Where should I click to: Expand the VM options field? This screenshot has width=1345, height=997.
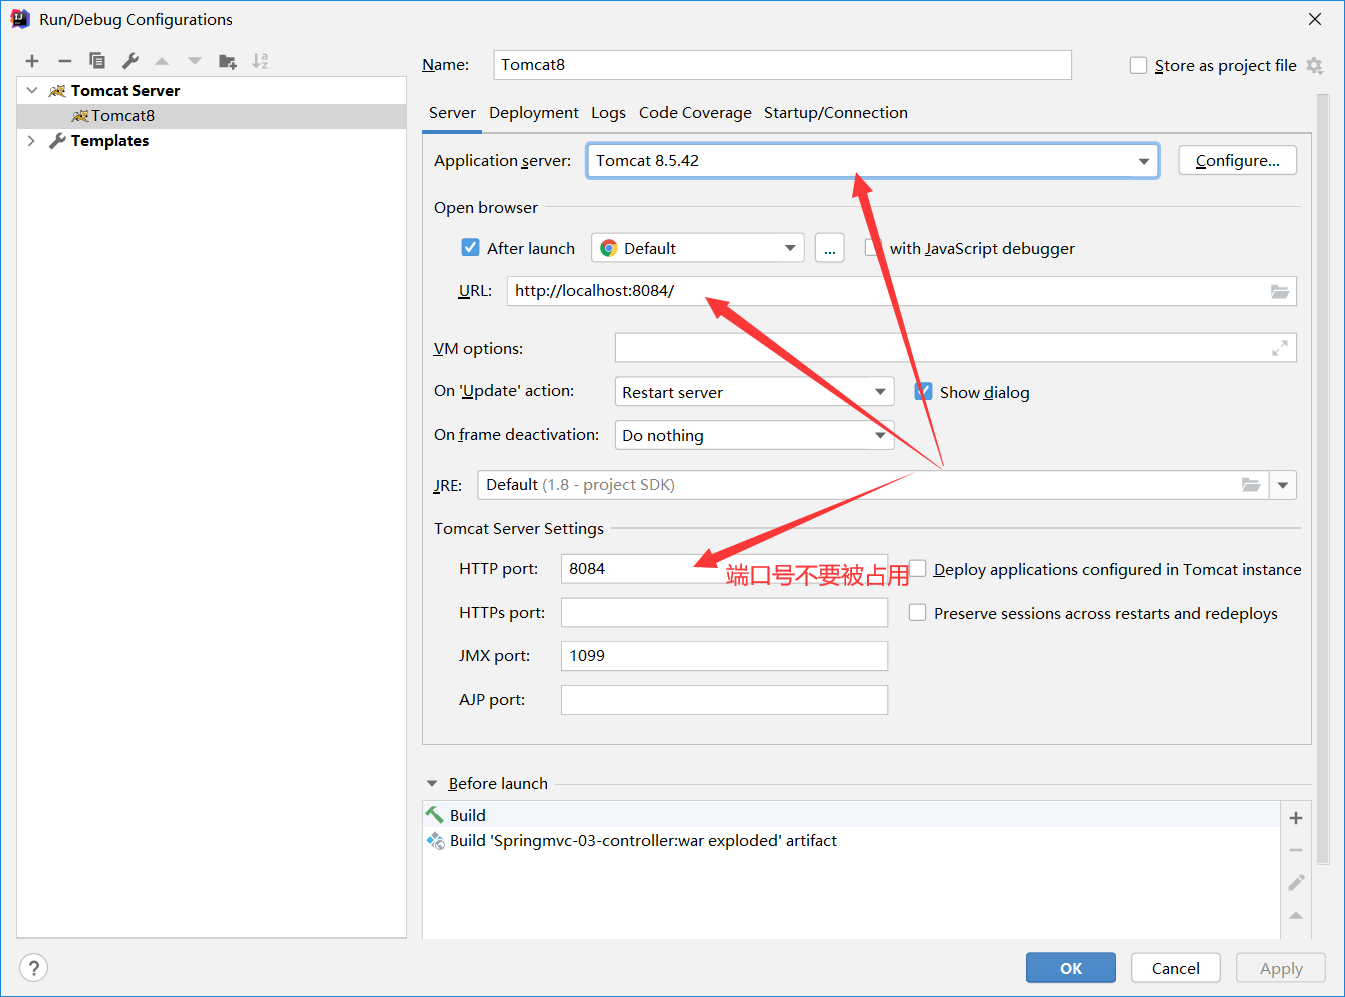coord(1279,348)
